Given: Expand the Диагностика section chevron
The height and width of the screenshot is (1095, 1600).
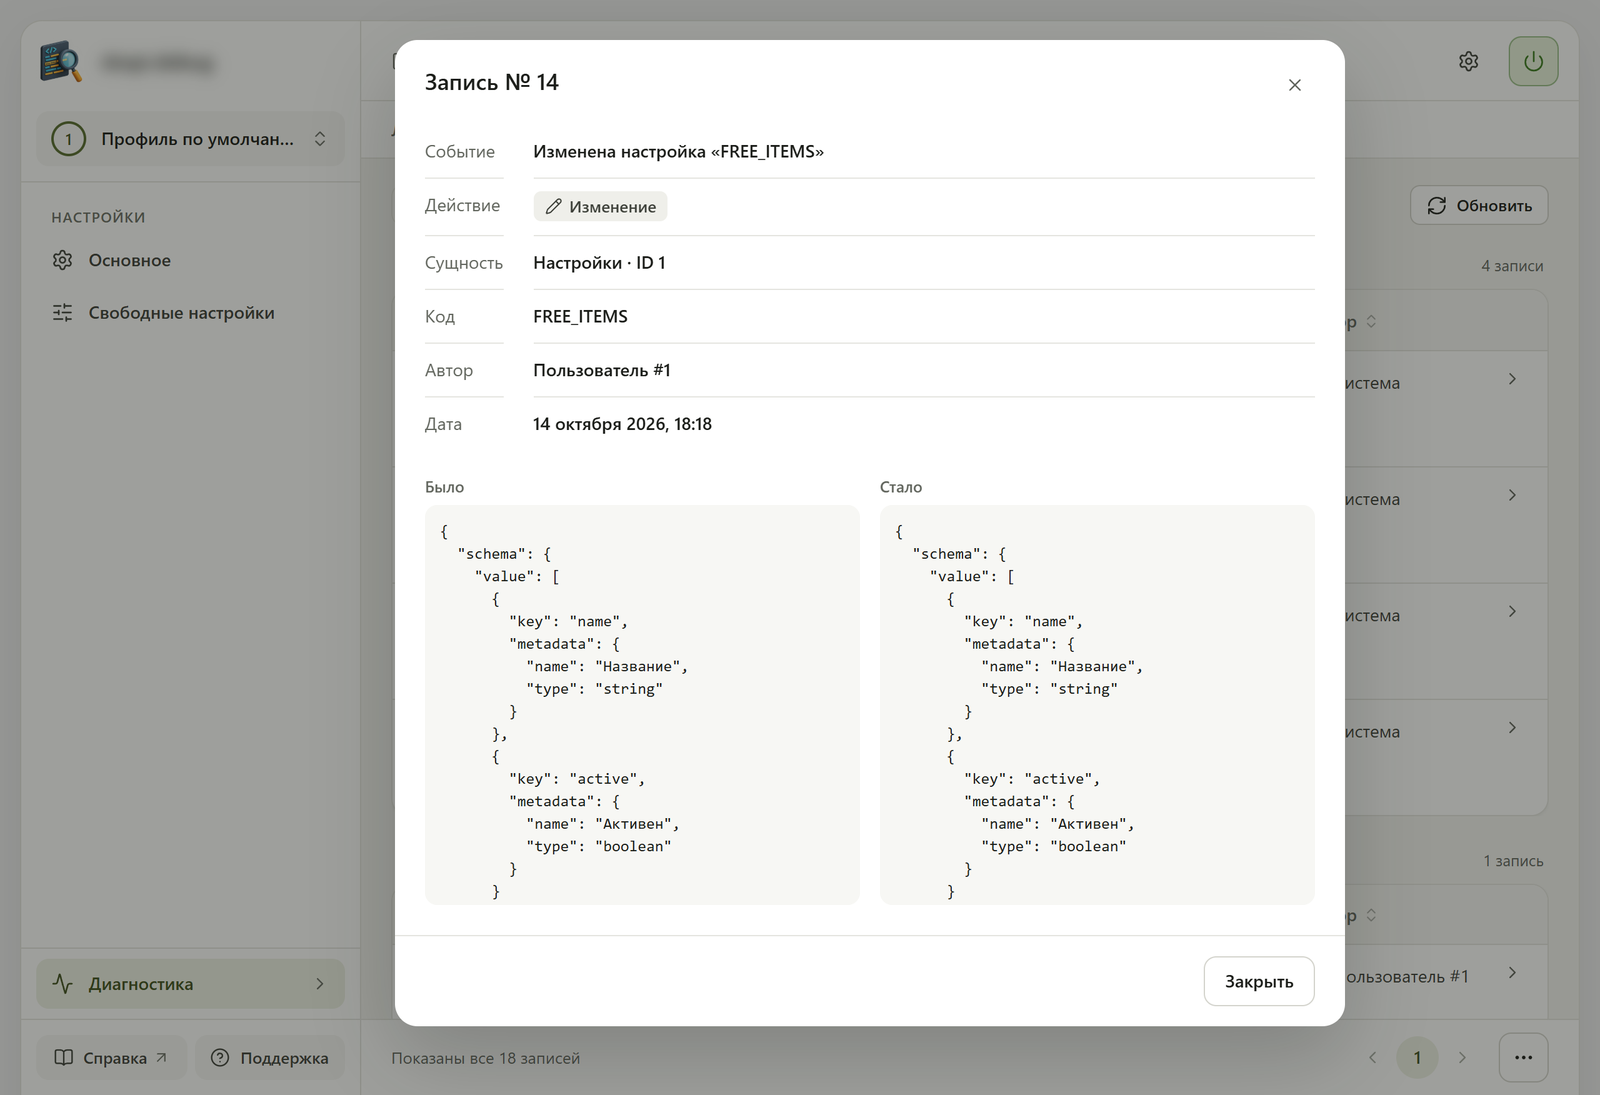Looking at the screenshot, I should (x=320, y=984).
